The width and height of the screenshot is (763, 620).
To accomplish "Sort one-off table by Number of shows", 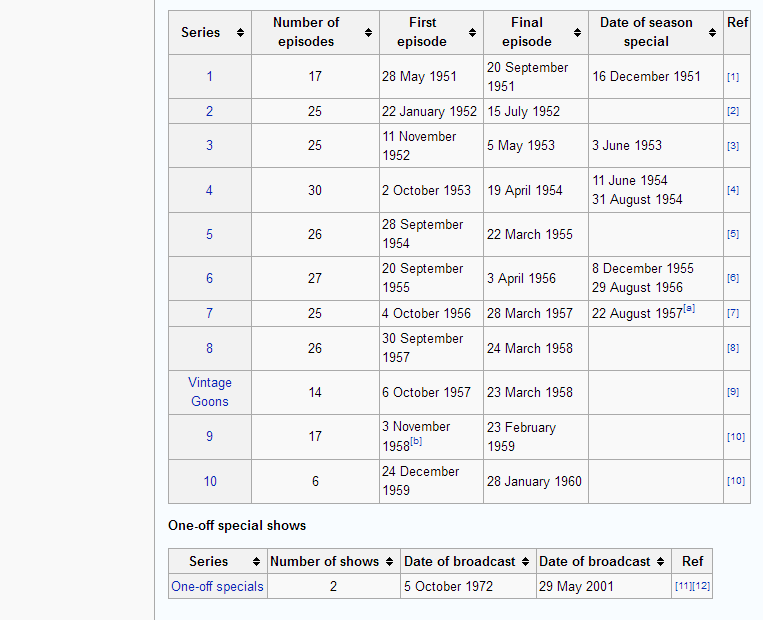I will [x=389, y=562].
